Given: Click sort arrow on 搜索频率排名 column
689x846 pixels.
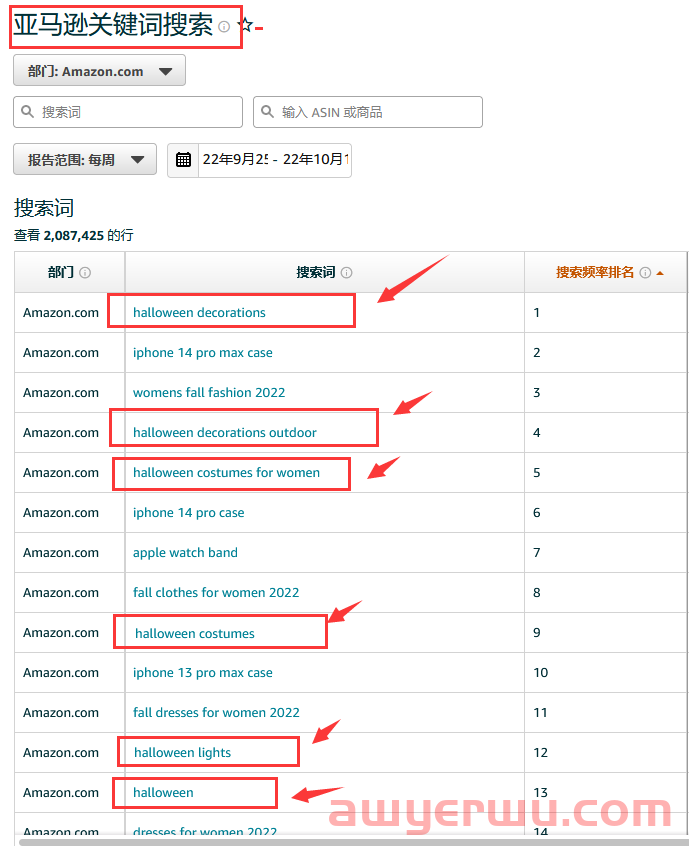Looking at the screenshot, I should tap(659, 273).
